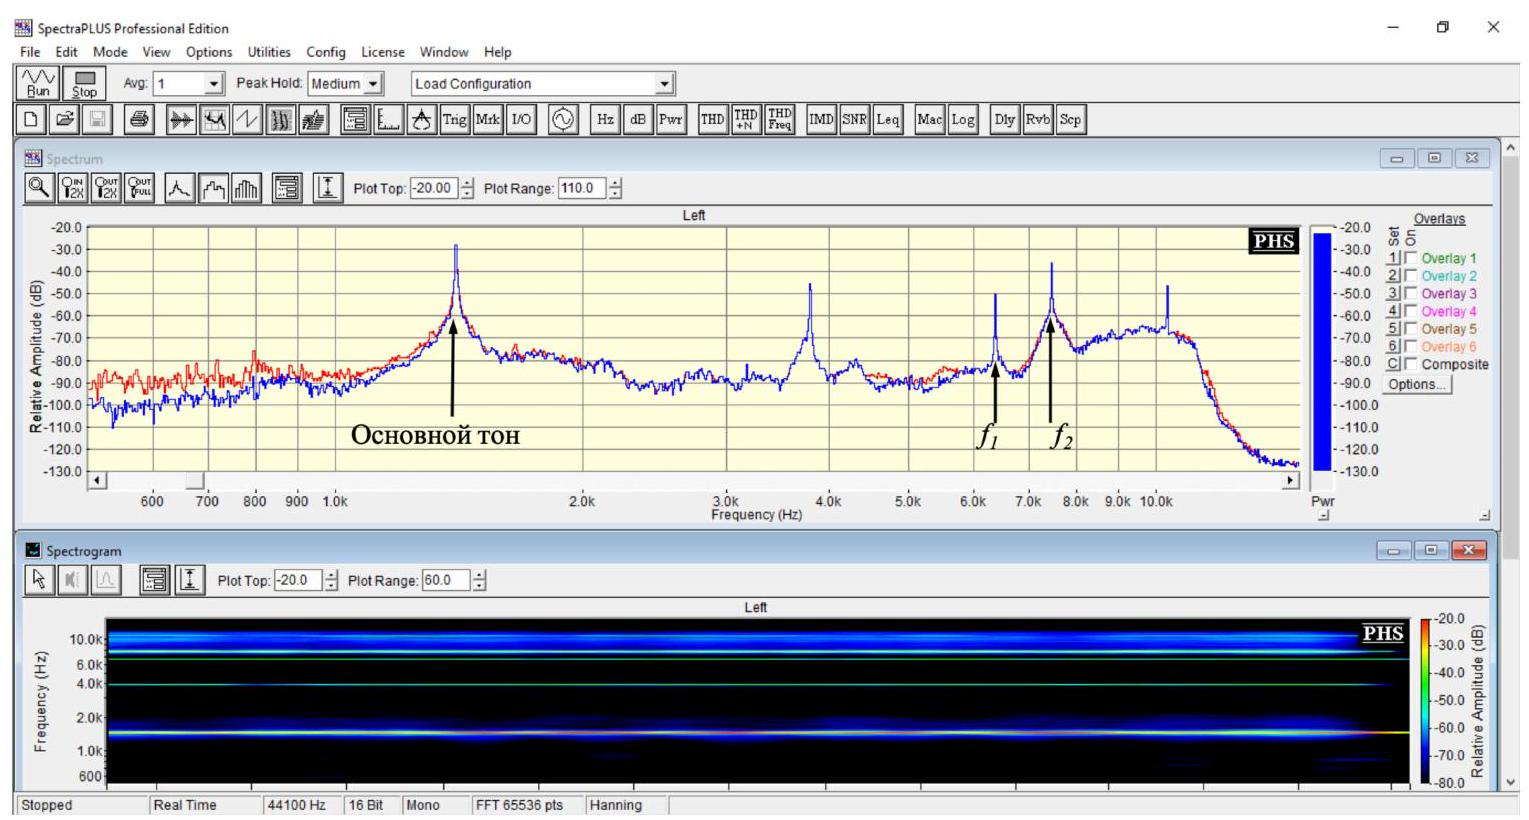Open the File menu
This screenshot has height=820, width=1529.
30,52
